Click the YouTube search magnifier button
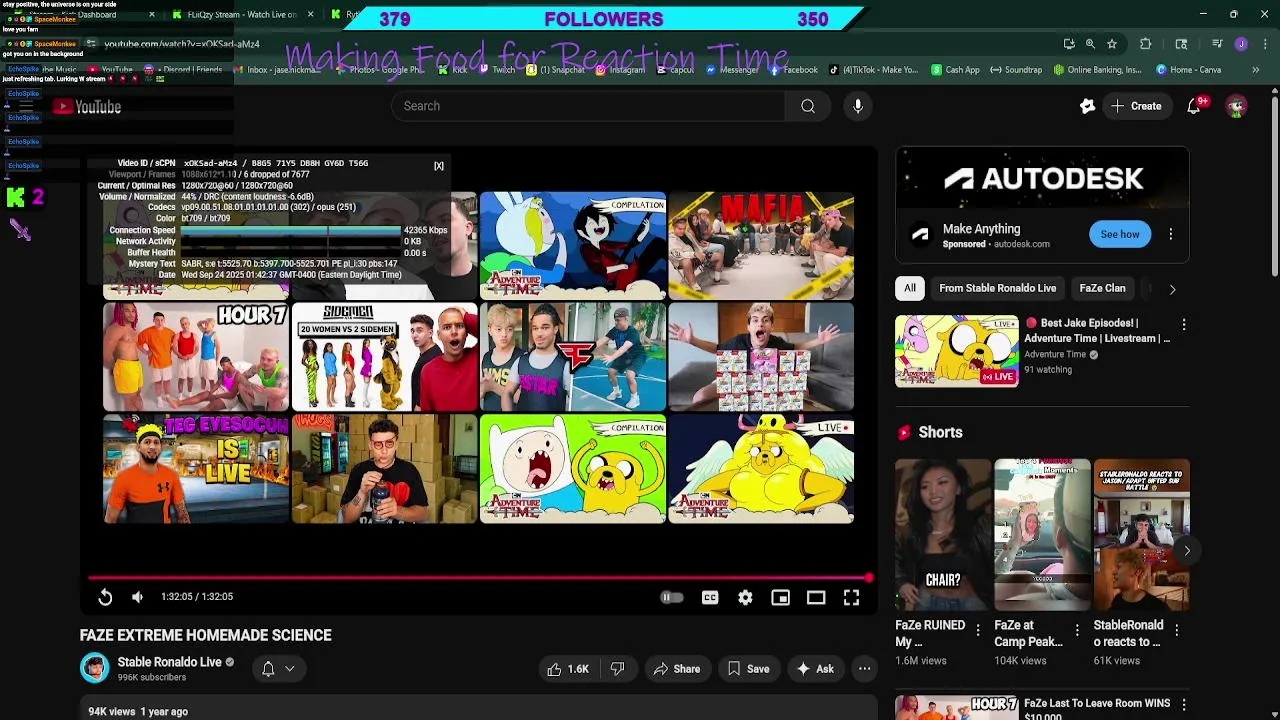1280x720 pixels. (808, 106)
